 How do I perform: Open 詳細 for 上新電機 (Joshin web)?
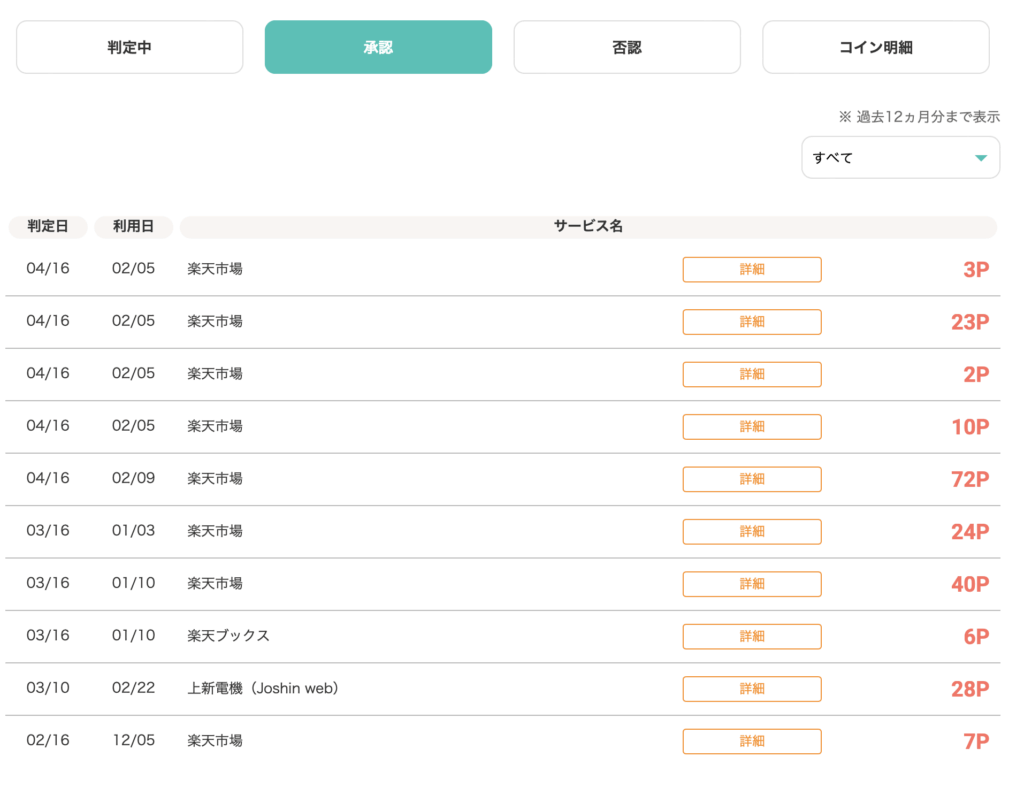751,689
